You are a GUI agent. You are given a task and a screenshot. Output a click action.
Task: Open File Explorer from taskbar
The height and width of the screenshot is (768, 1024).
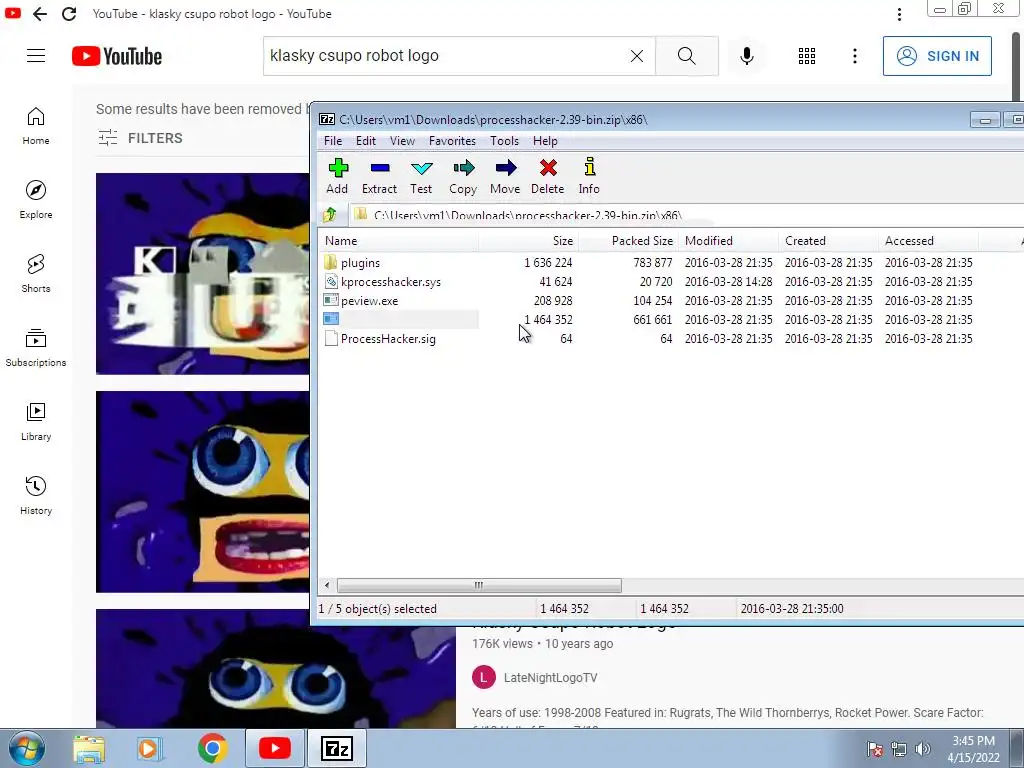pos(89,748)
